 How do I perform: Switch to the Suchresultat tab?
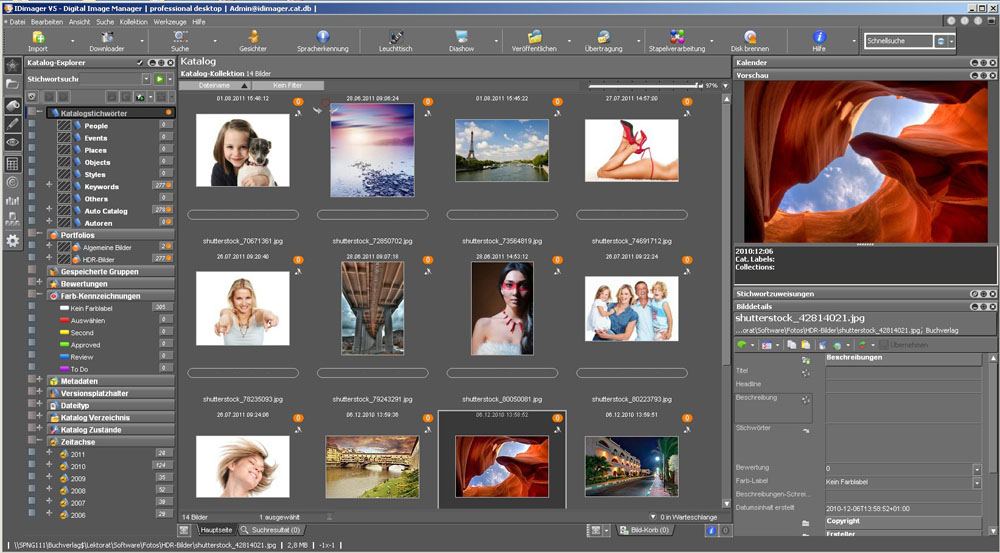pos(274,529)
